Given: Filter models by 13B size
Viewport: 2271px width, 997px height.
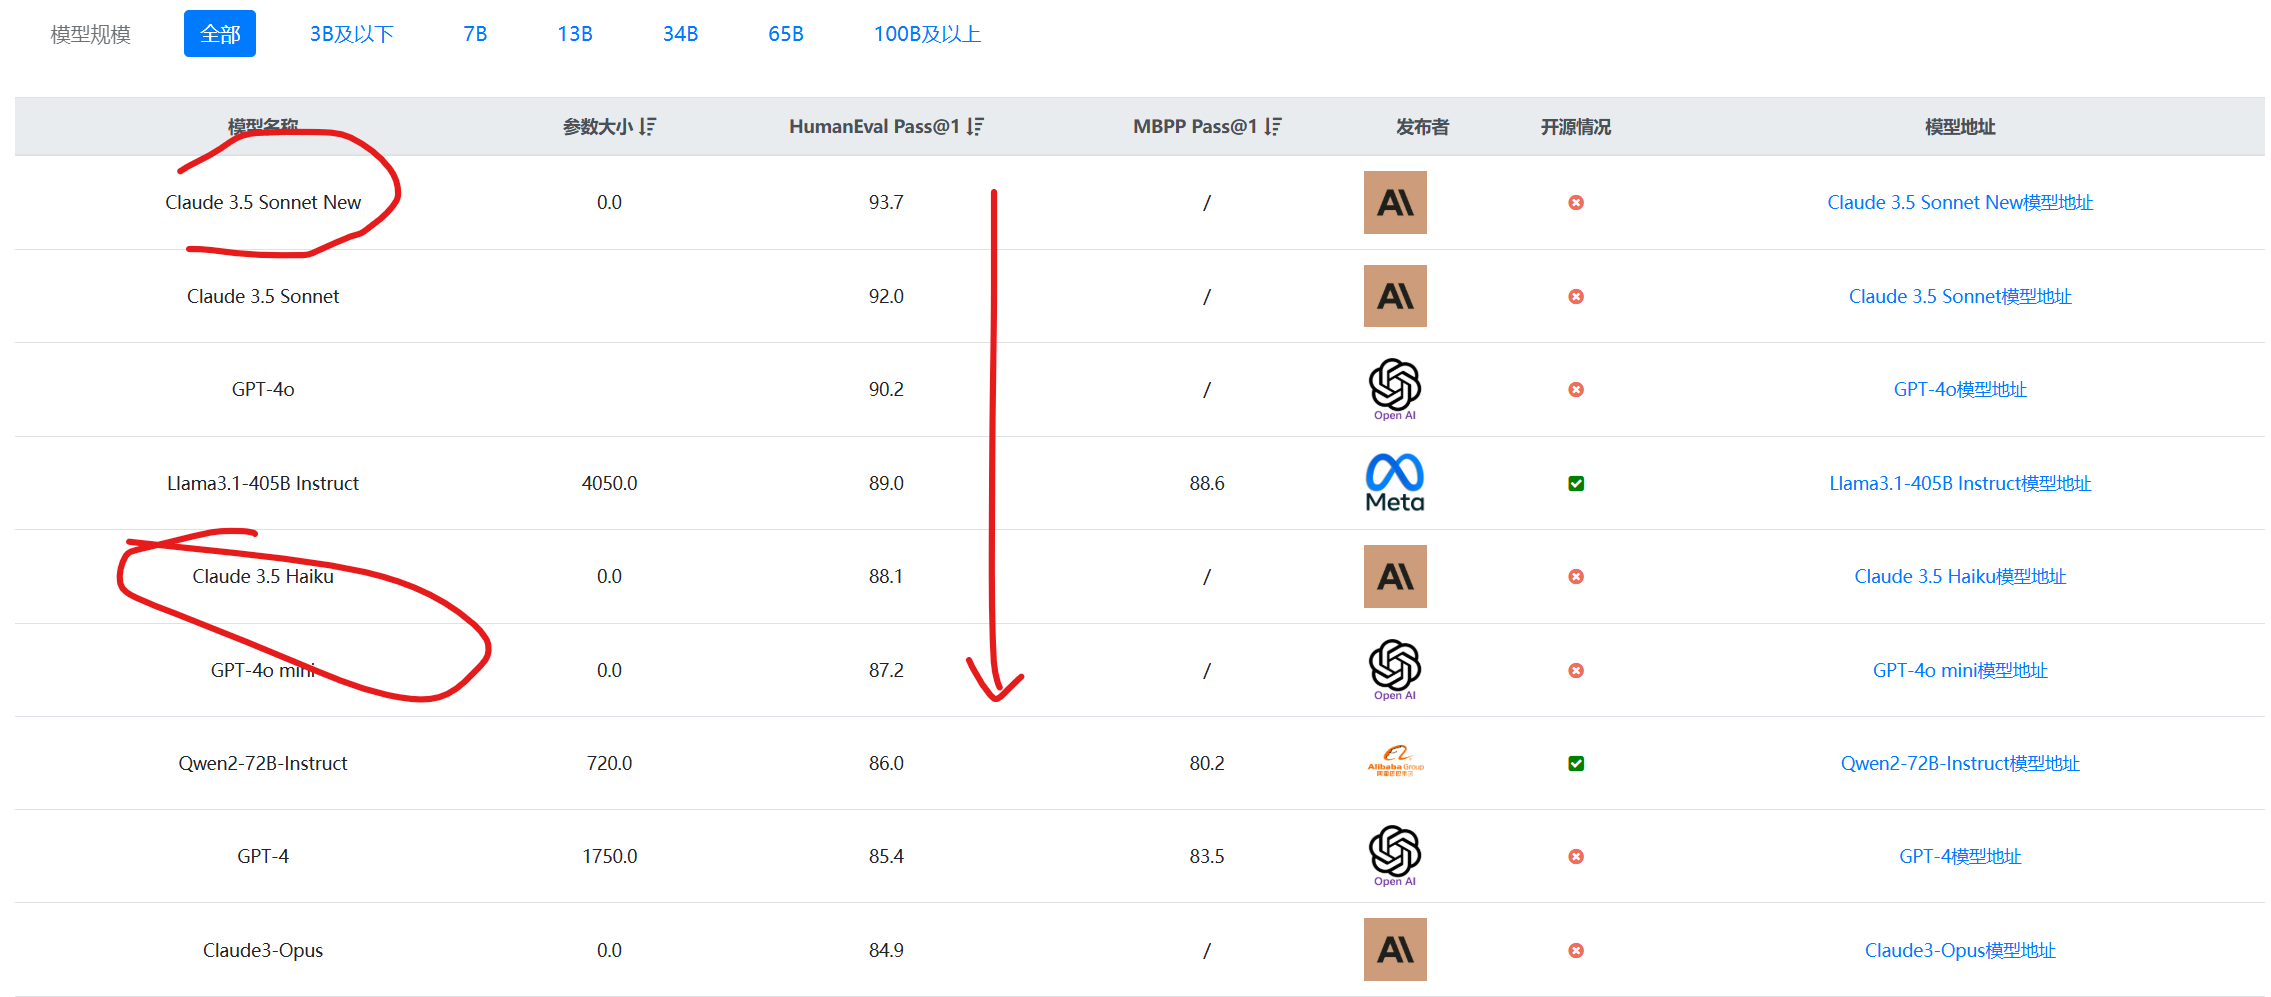Looking at the screenshot, I should 575,34.
